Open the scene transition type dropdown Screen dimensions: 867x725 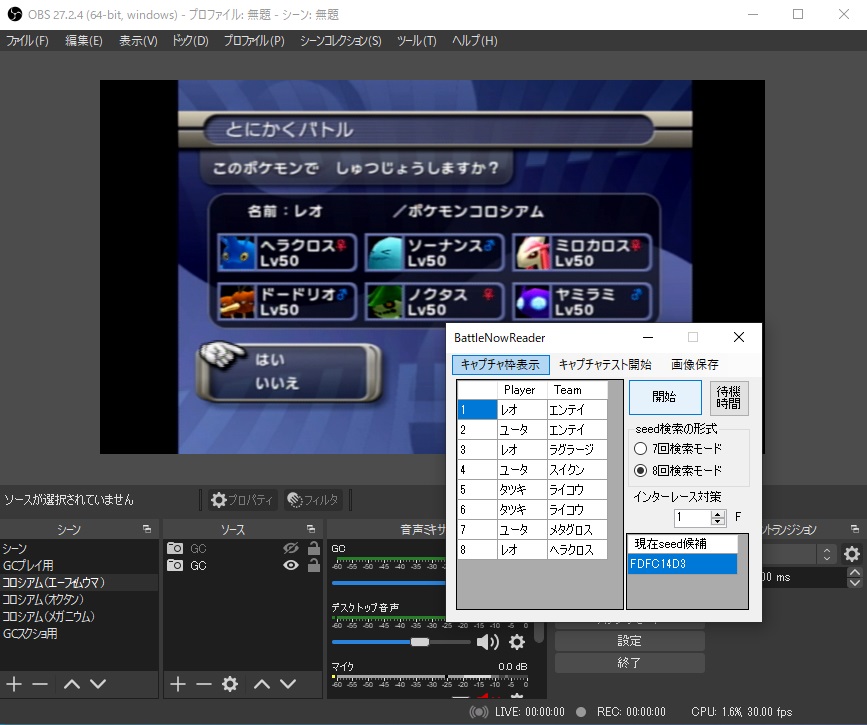(x=826, y=554)
